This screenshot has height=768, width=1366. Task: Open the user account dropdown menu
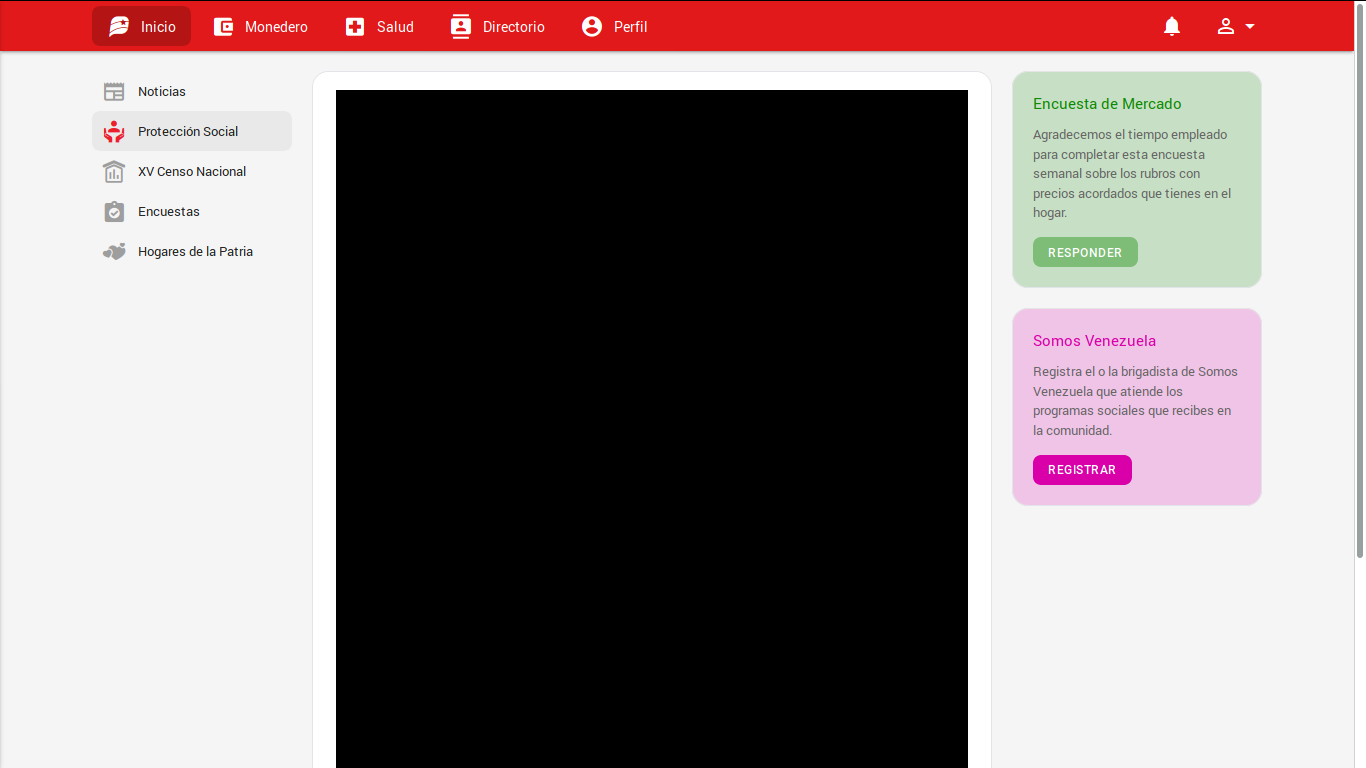click(1236, 27)
